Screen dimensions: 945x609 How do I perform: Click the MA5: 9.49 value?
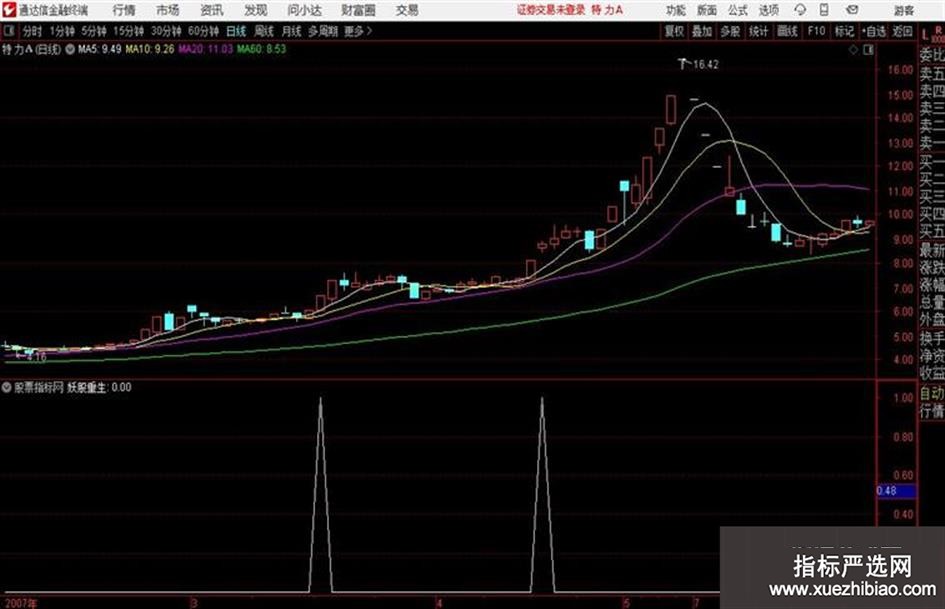point(99,49)
